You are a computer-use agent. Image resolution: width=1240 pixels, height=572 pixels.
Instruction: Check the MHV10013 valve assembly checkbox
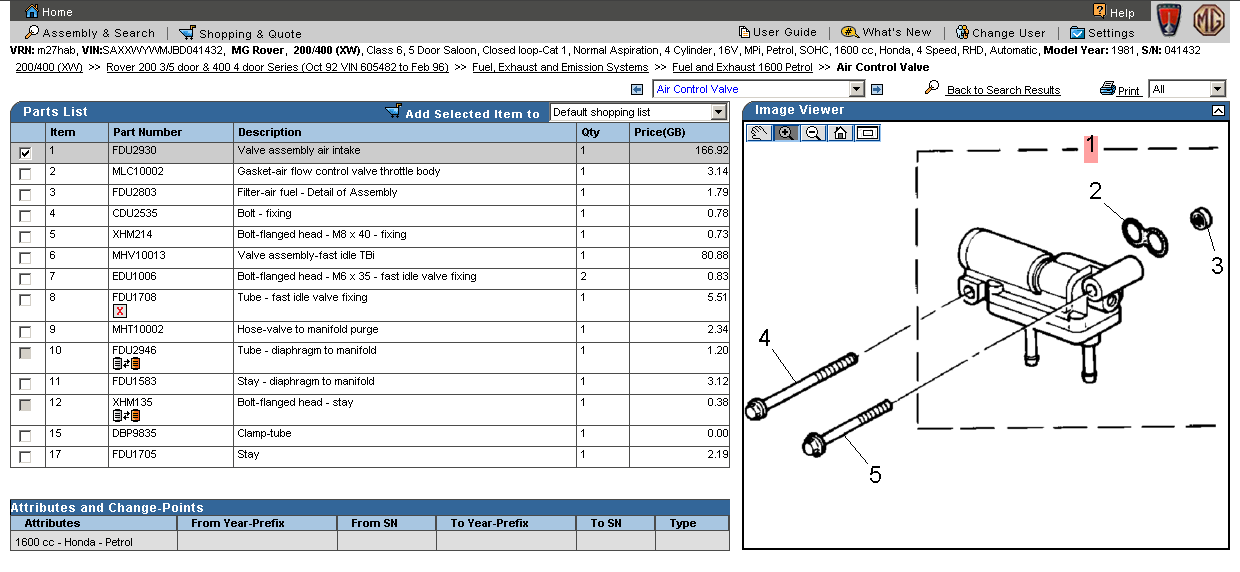pyautogui.click(x=25, y=258)
